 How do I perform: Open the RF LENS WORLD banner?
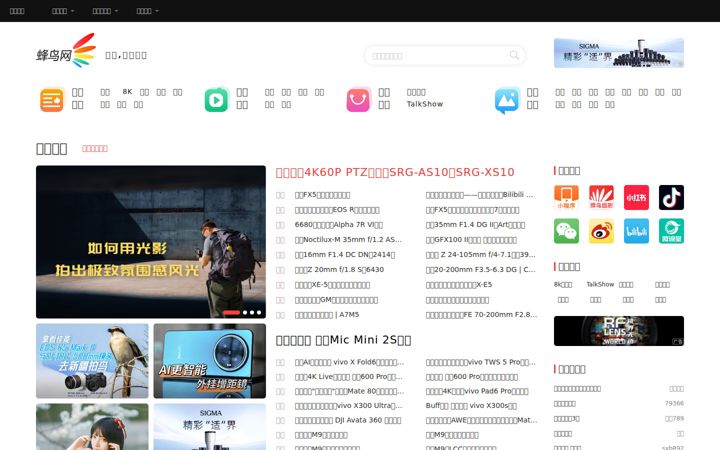[x=619, y=331]
